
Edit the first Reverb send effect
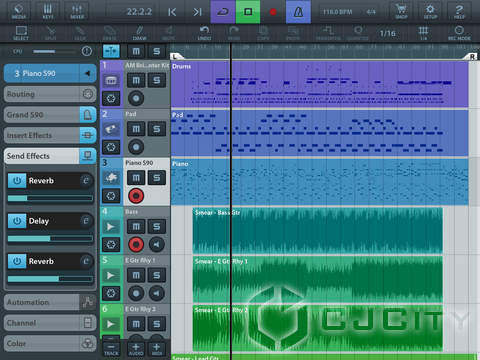86,180
